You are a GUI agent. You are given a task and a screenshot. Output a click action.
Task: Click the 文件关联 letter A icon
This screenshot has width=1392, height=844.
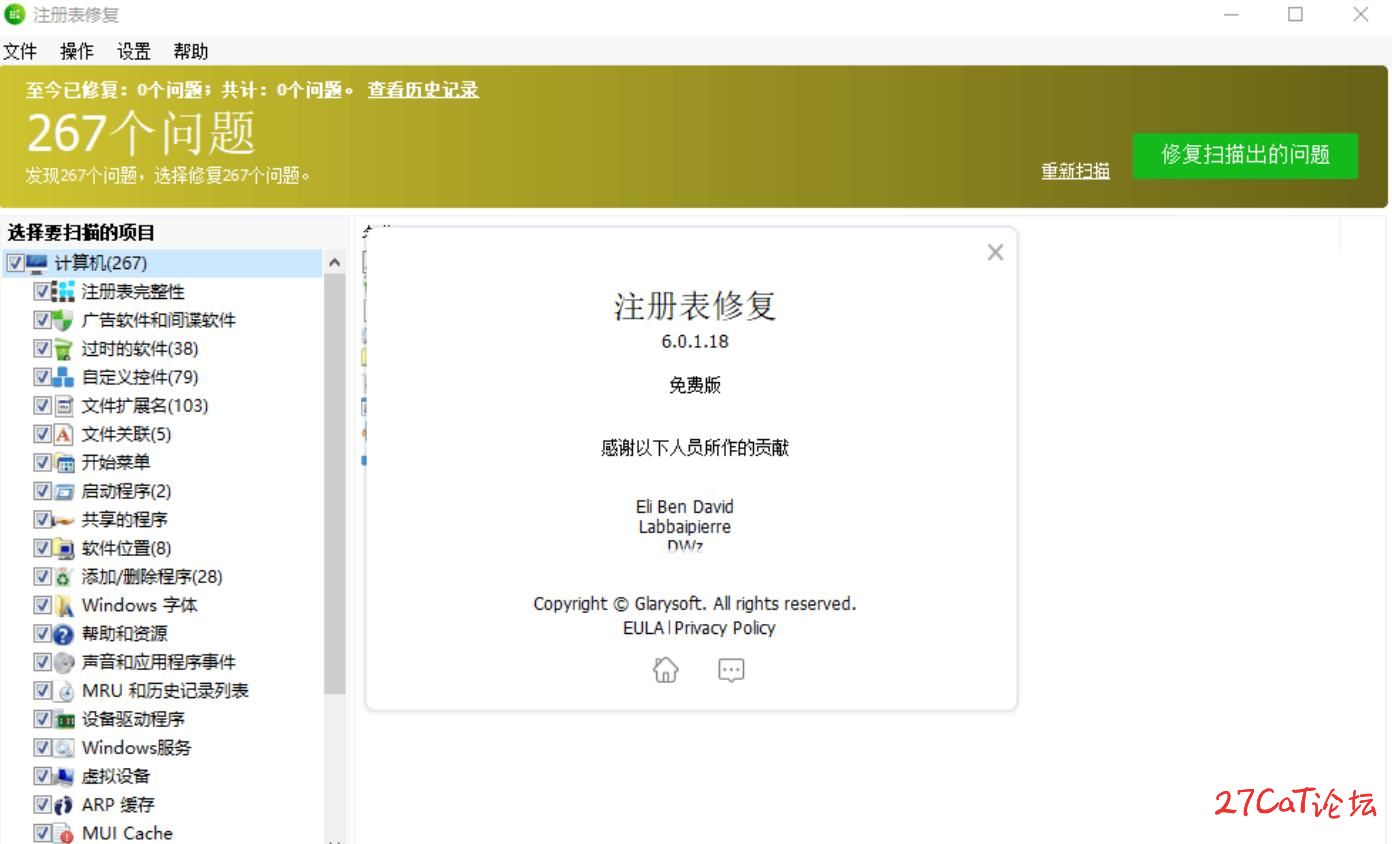63,434
